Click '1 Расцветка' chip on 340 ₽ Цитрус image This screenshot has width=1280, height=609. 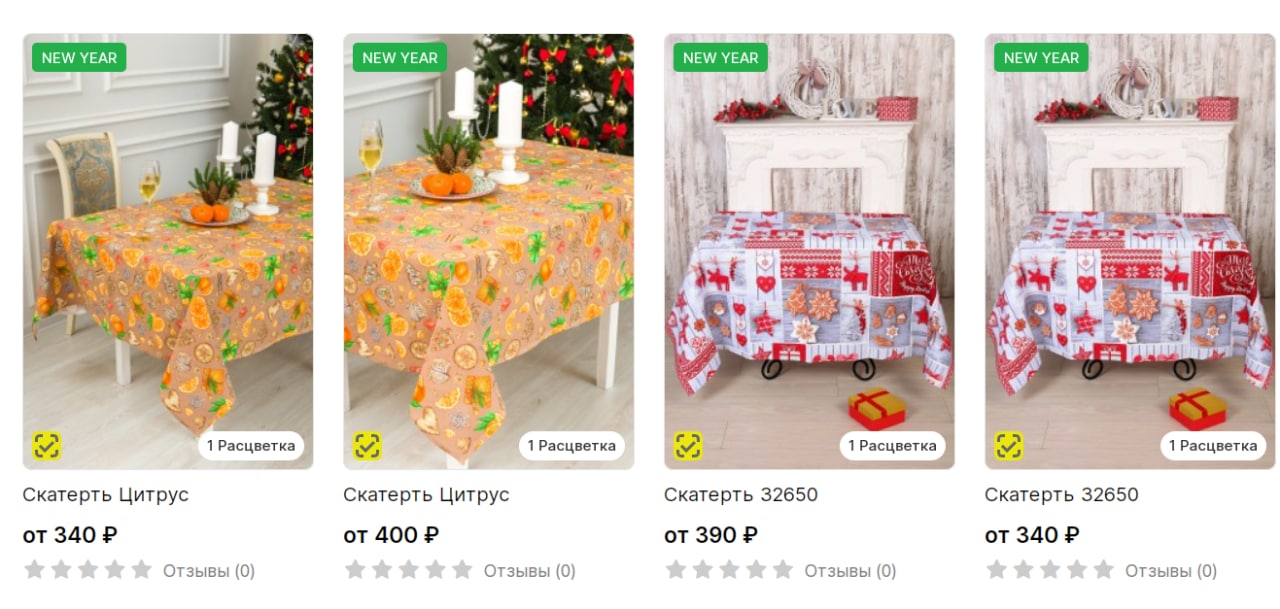click(x=251, y=446)
